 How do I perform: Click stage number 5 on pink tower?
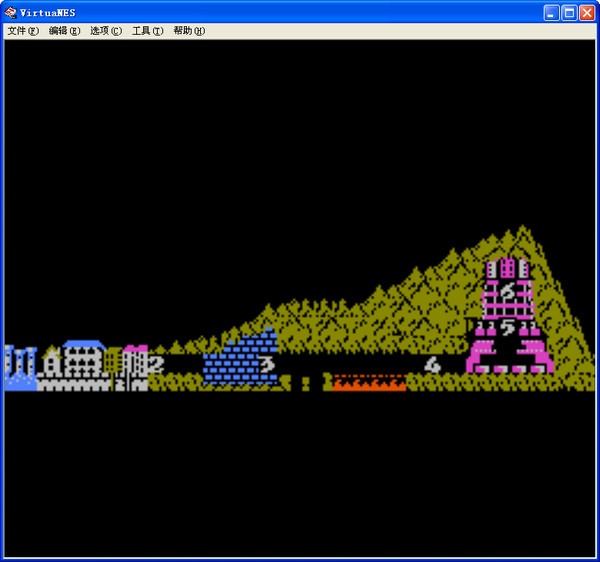(508, 327)
